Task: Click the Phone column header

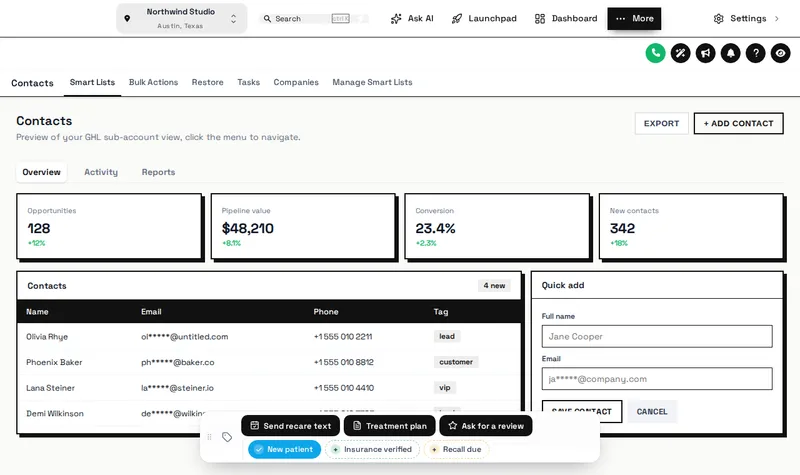Action: pos(326,312)
